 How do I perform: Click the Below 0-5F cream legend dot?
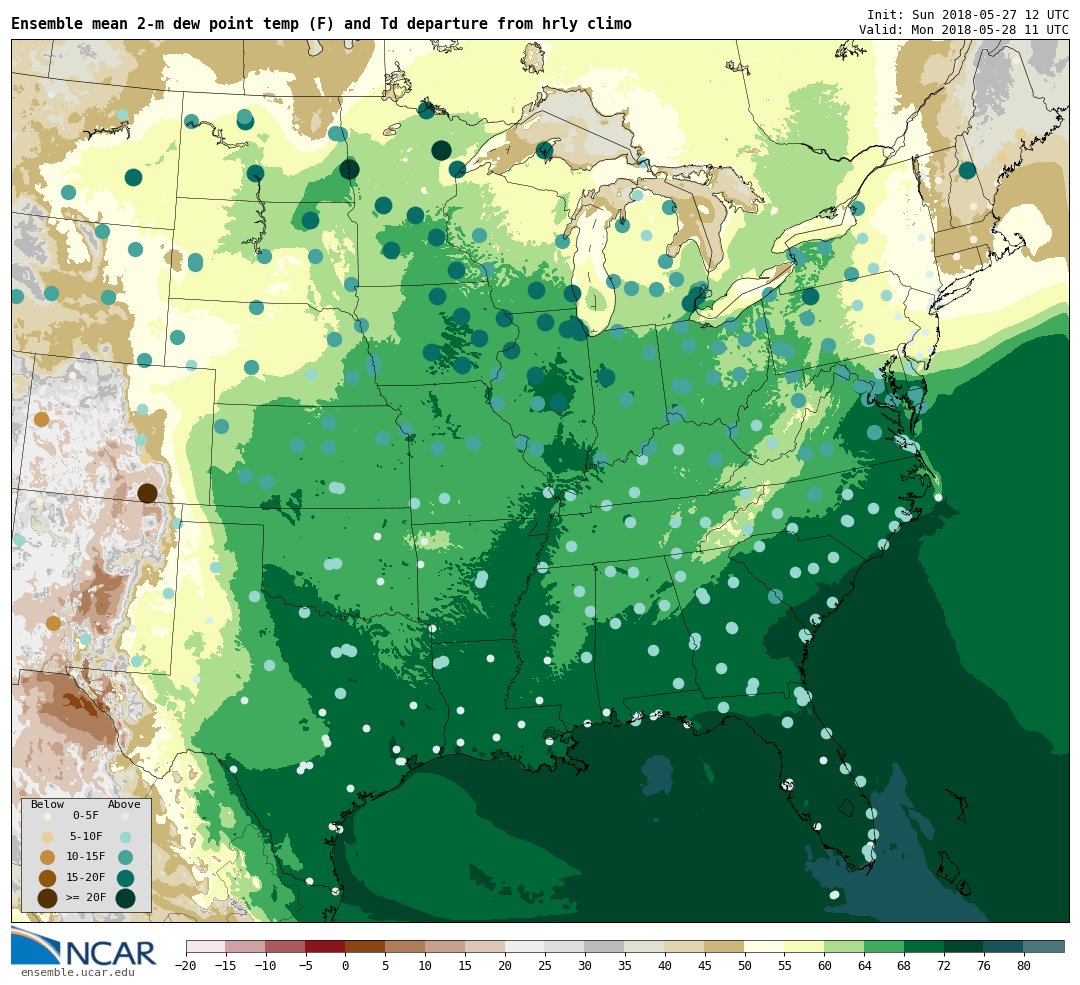click(x=48, y=816)
